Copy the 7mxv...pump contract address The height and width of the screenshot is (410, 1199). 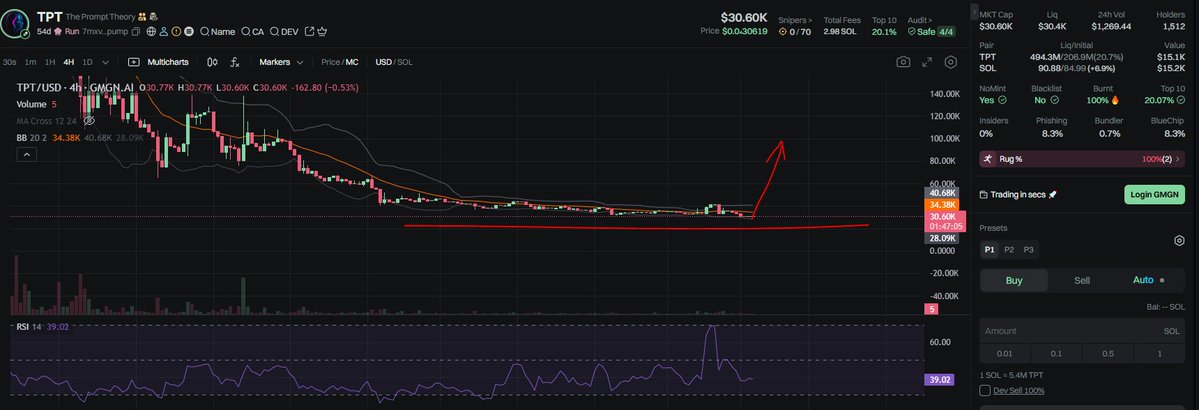coord(135,32)
